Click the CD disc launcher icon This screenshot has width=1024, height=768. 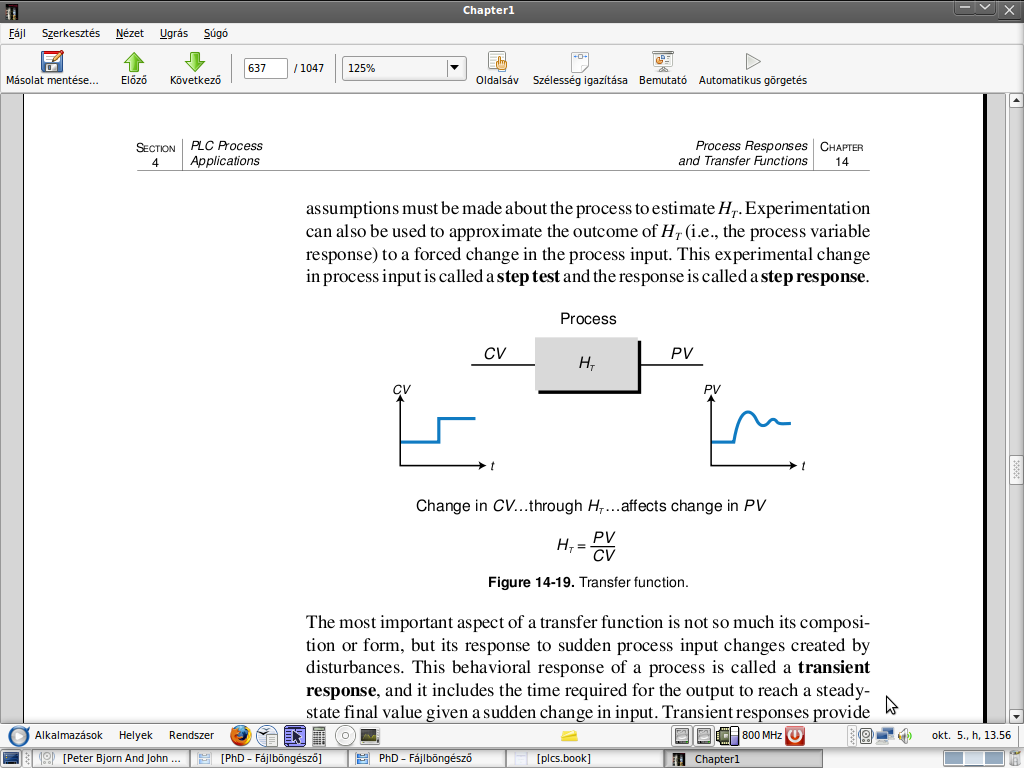click(345, 736)
